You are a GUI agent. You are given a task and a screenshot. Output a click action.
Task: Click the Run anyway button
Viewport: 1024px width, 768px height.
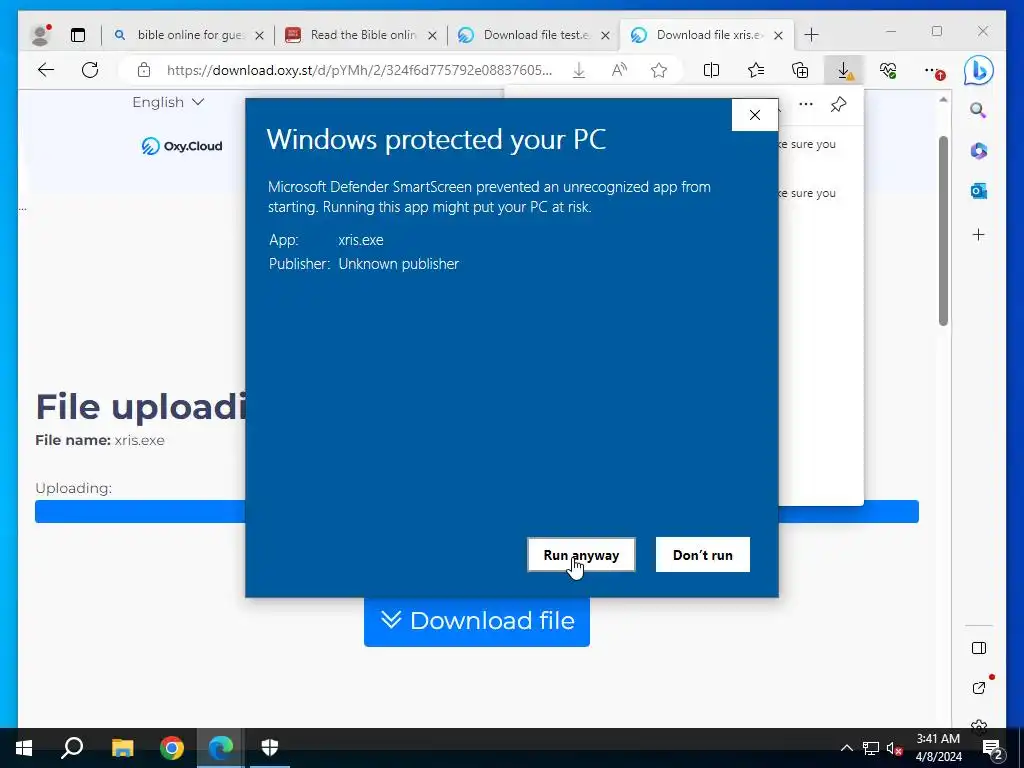tap(581, 554)
